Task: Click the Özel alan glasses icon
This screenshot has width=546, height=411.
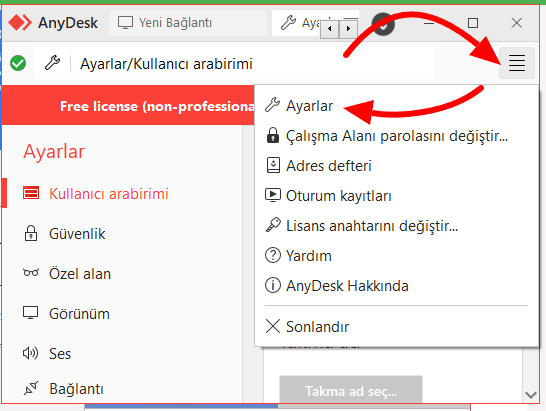Action: coord(31,272)
